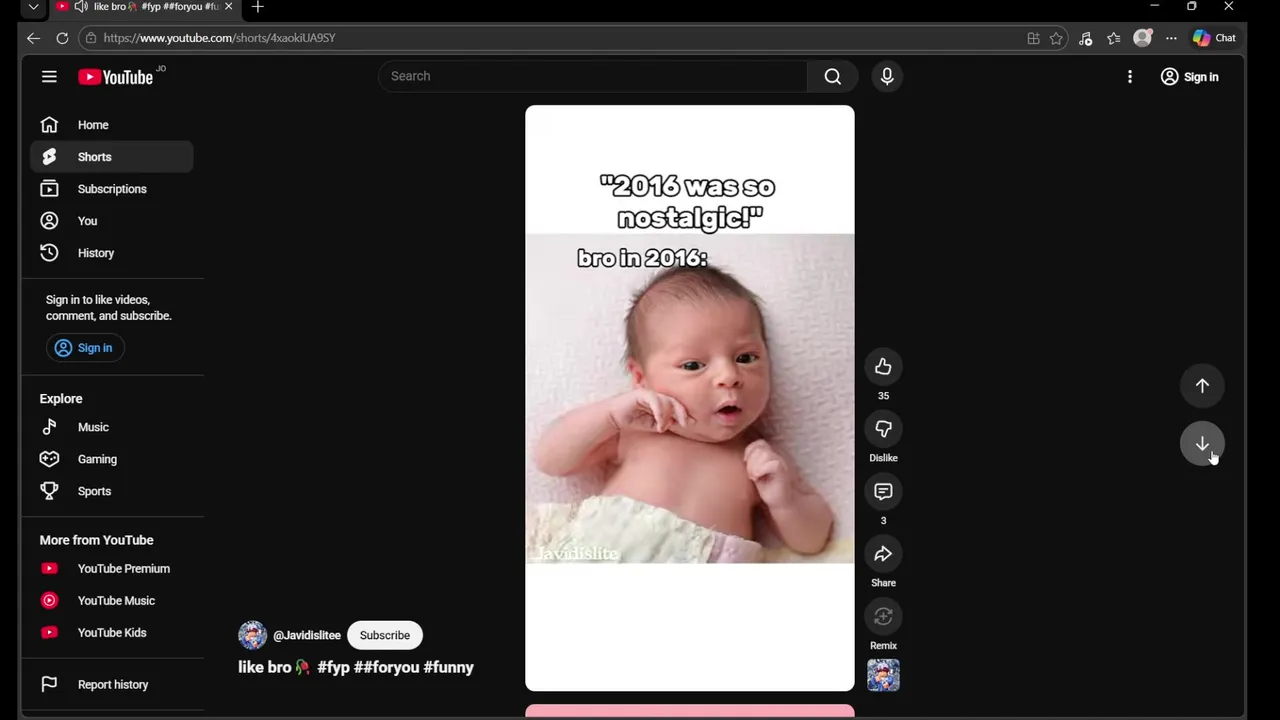Click the #fyp hashtag
1280x720 pixels.
click(x=333, y=667)
